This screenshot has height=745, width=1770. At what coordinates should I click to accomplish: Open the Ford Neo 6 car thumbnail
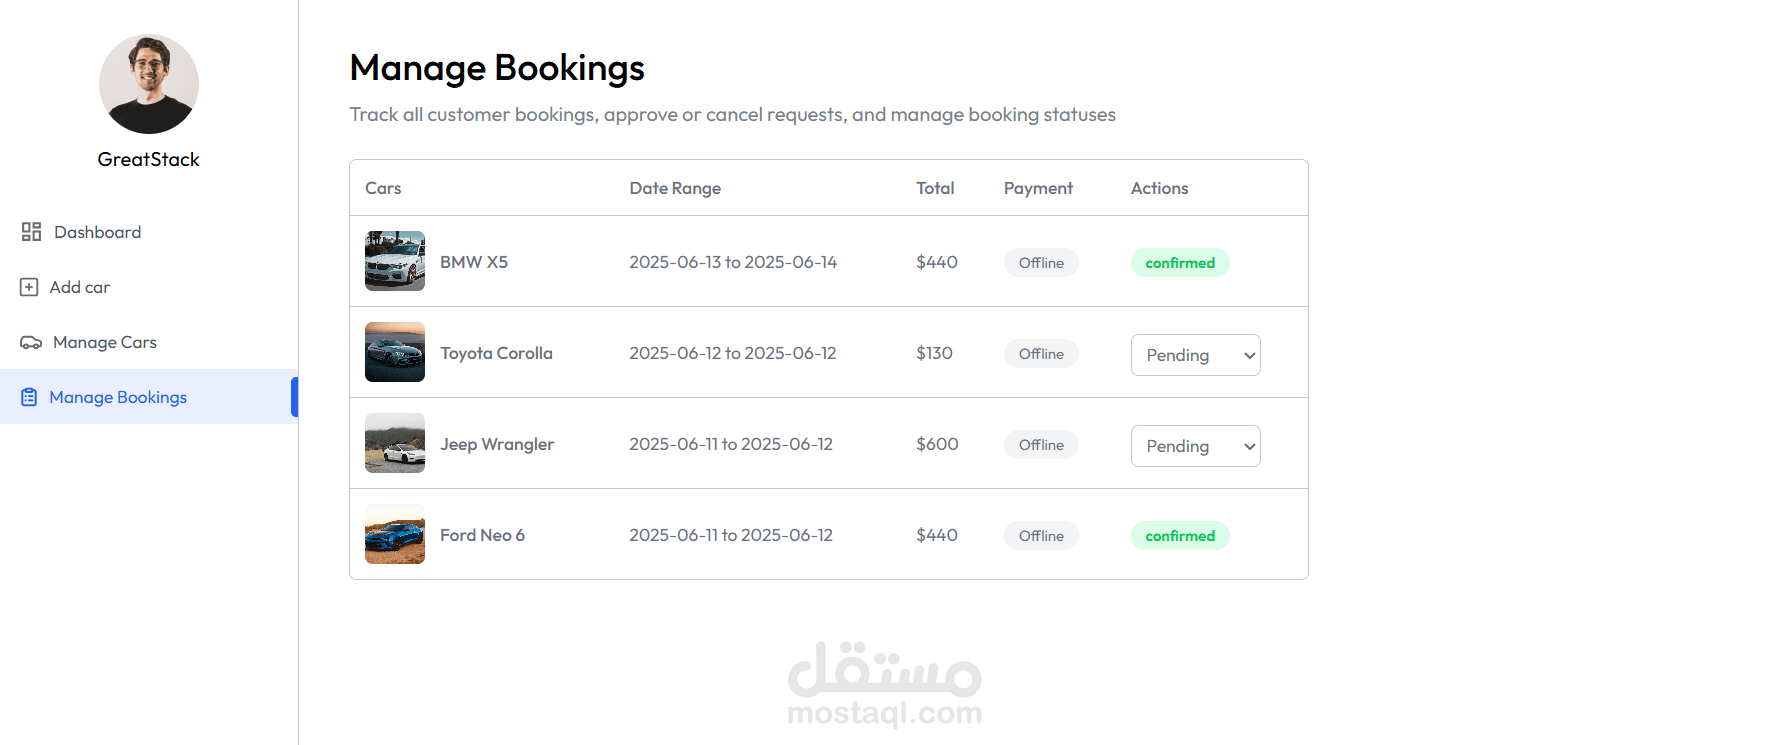click(x=395, y=534)
